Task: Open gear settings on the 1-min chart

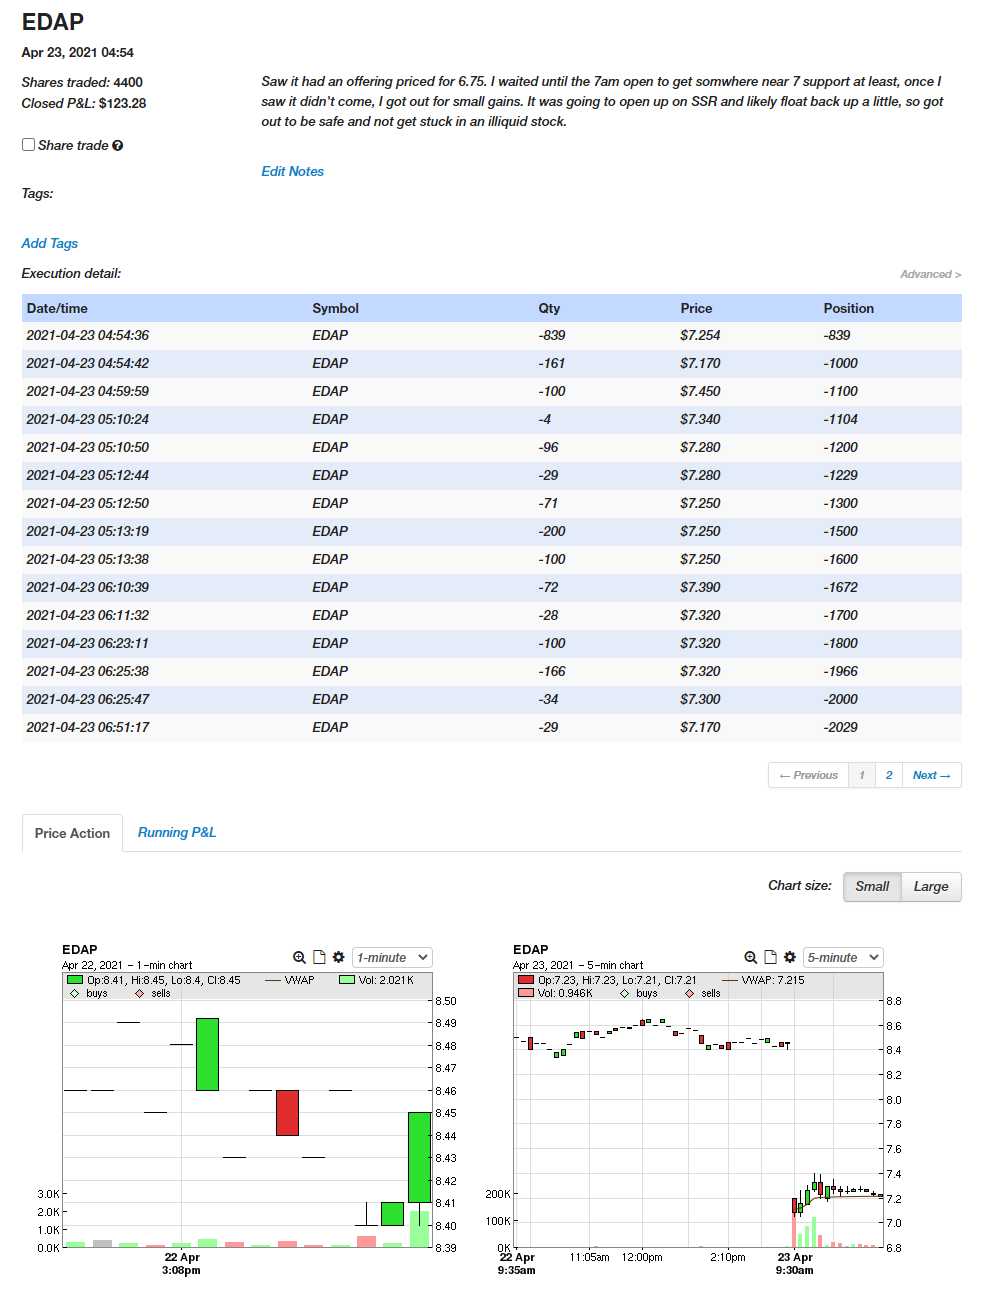Action: point(339,957)
